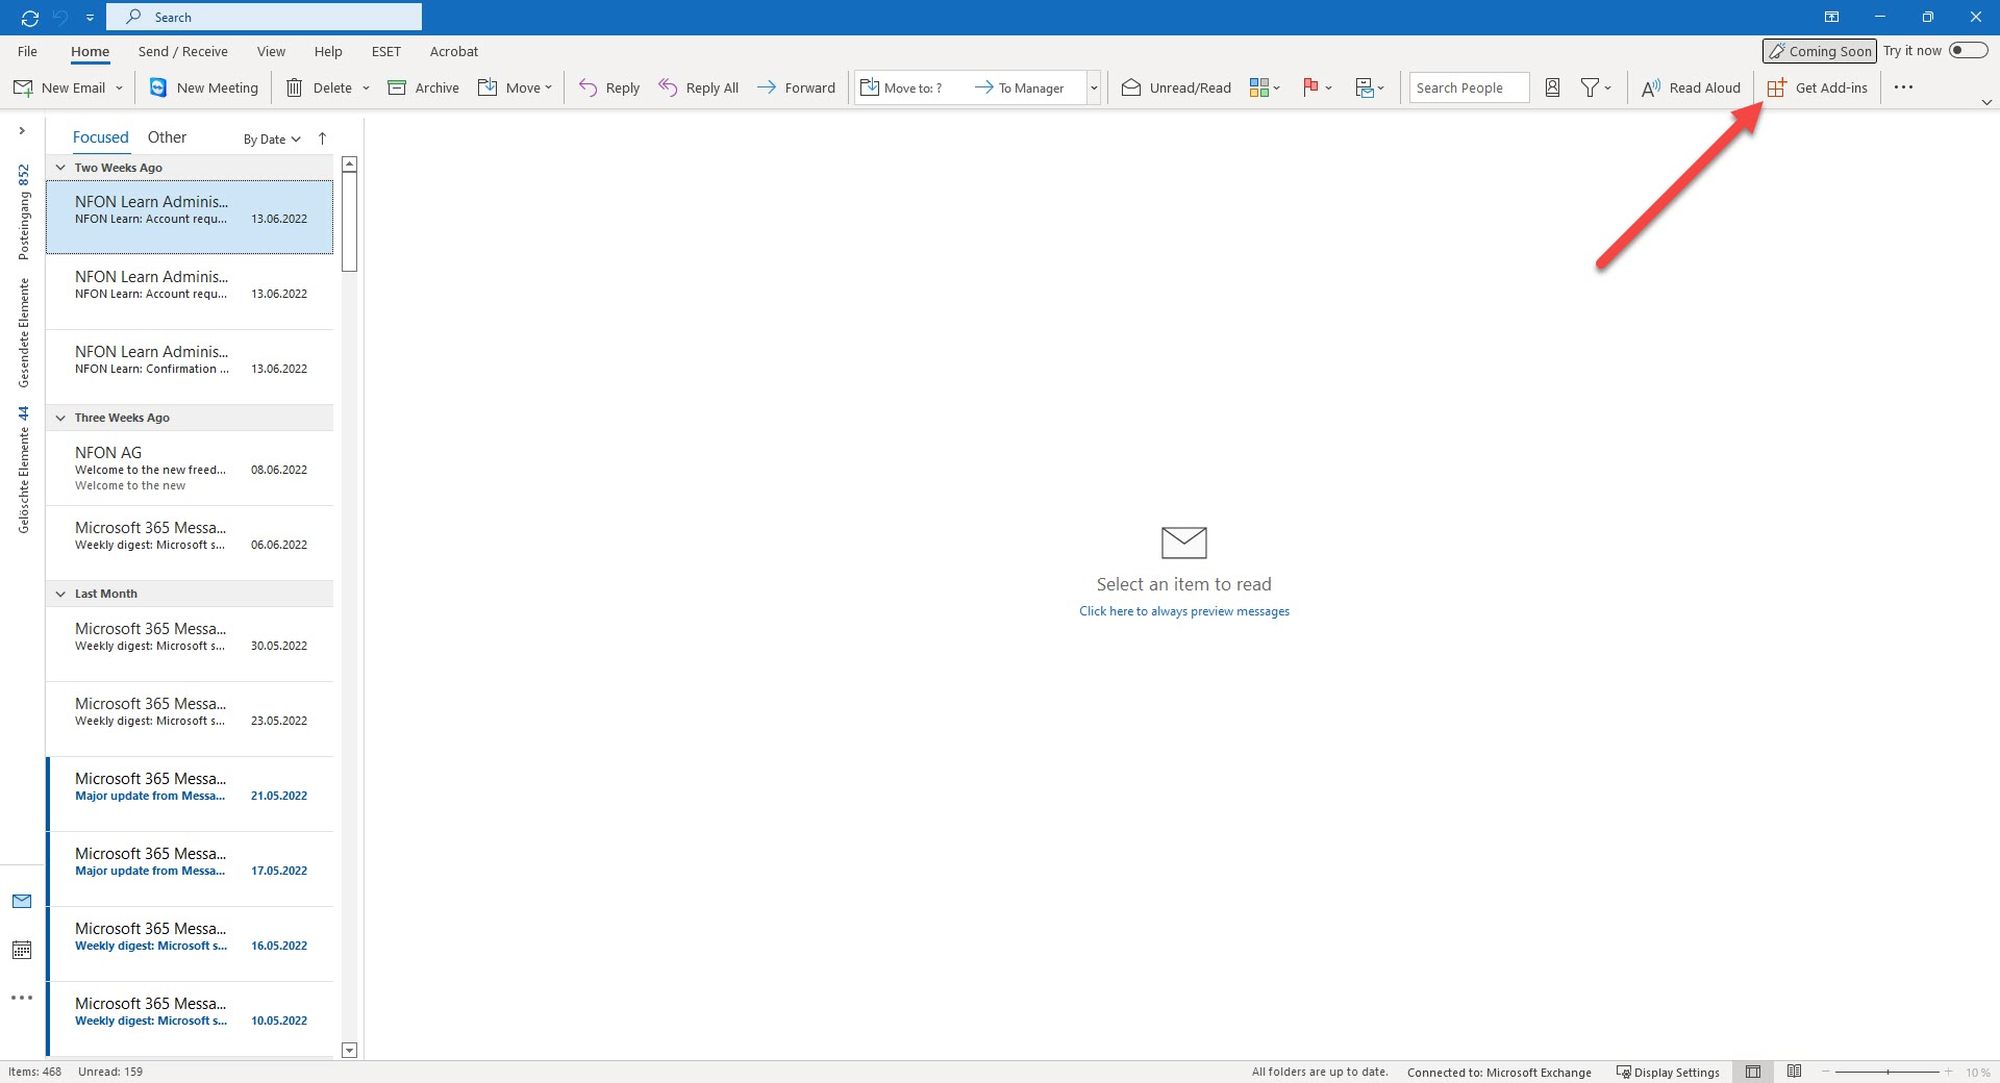
Task: Open the By Date sort dropdown
Action: click(272, 139)
